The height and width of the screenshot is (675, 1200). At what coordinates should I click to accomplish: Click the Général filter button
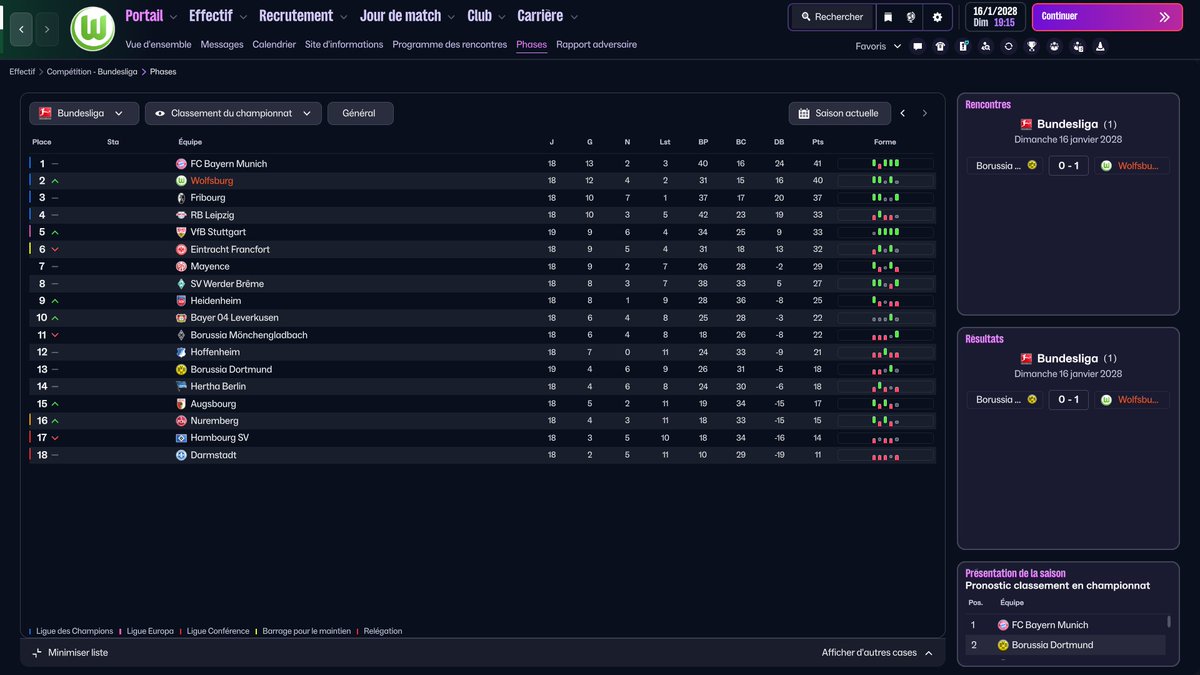click(x=360, y=114)
